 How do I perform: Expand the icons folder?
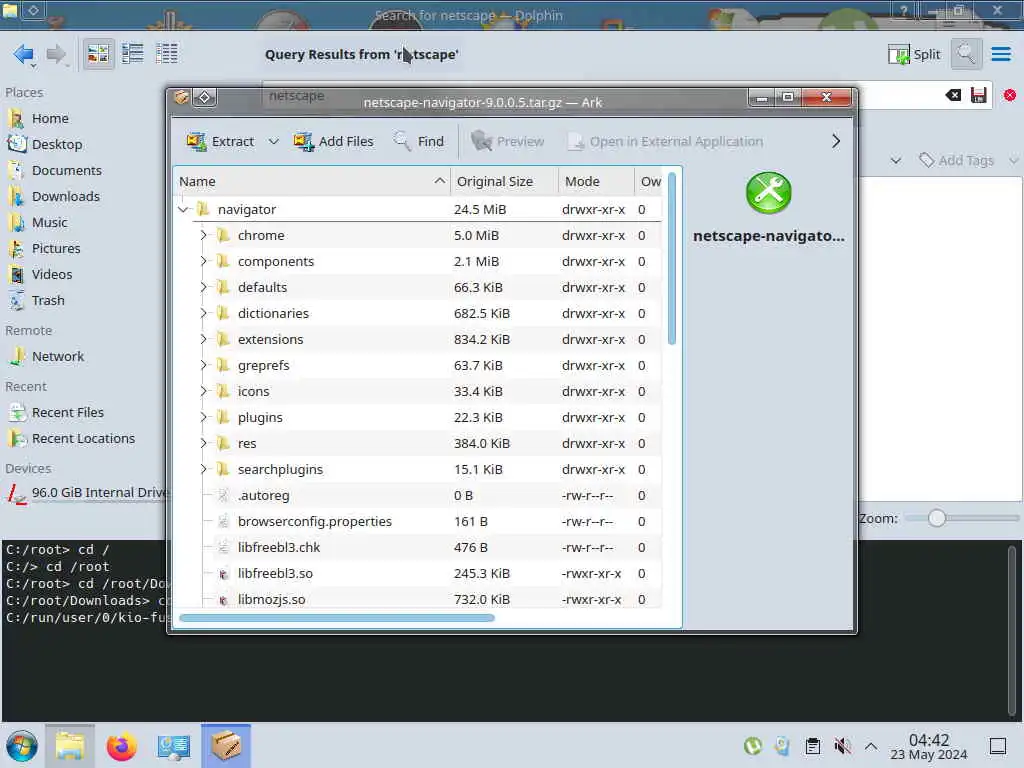click(x=203, y=391)
